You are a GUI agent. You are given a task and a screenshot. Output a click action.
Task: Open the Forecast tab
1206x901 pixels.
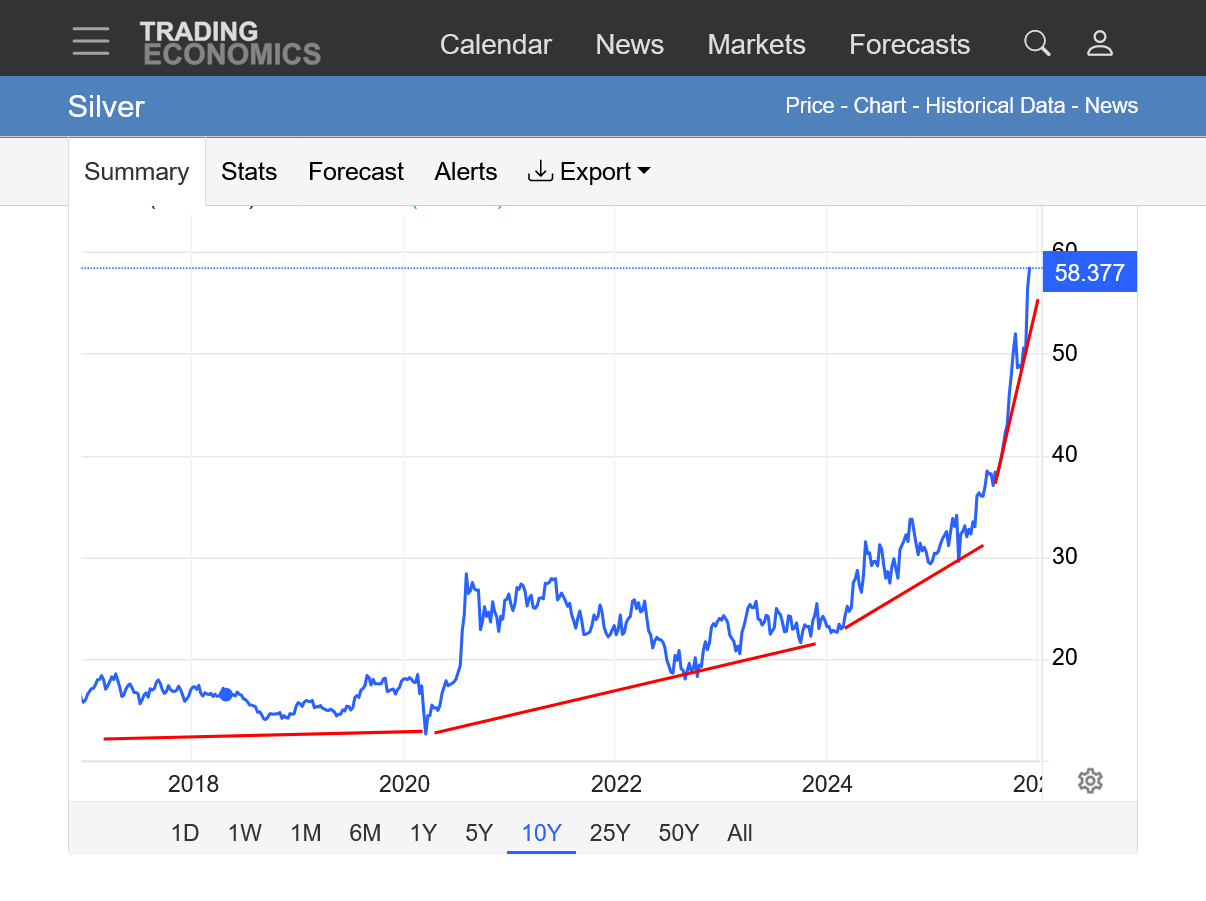pyautogui.click(x=356, y=172)
